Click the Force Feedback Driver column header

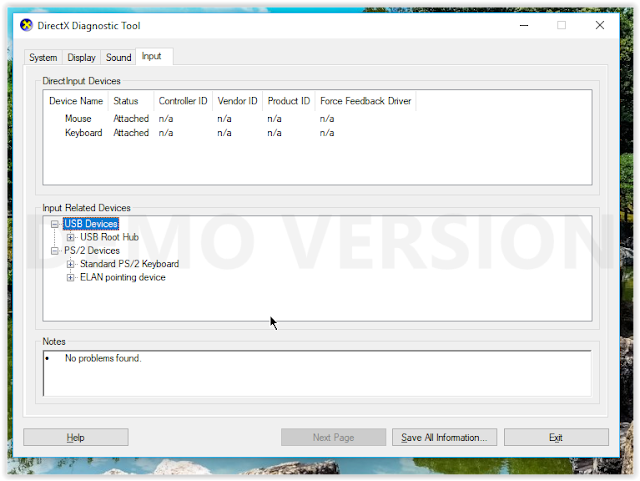(x=366, y=101)
